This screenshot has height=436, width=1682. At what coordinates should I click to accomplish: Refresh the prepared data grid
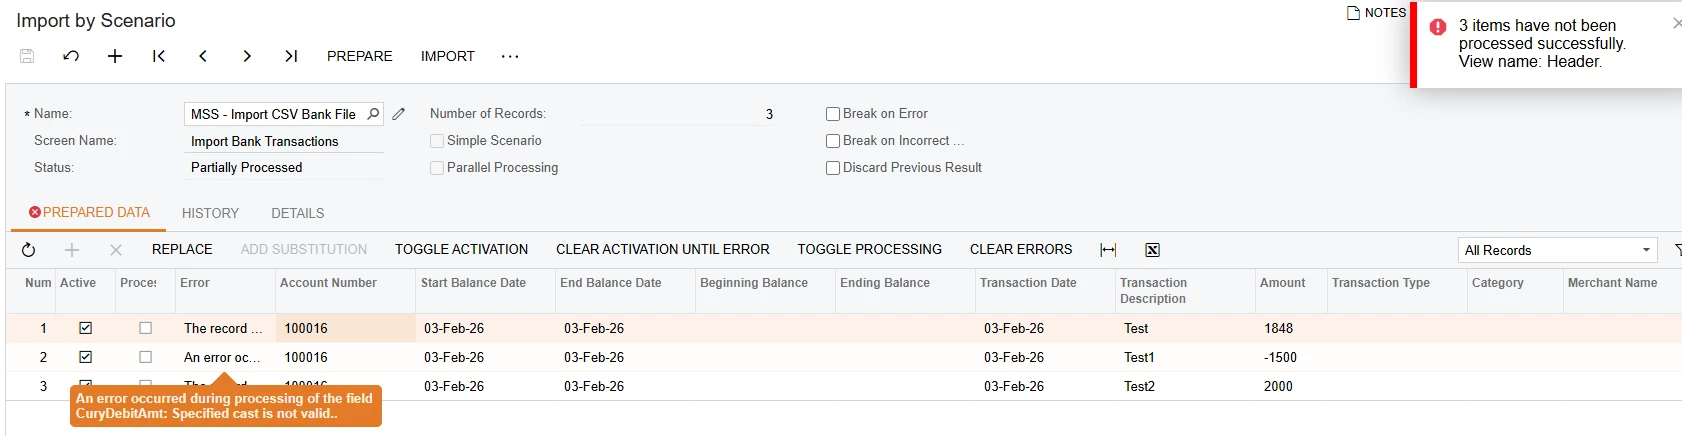[x=28, y=250]
